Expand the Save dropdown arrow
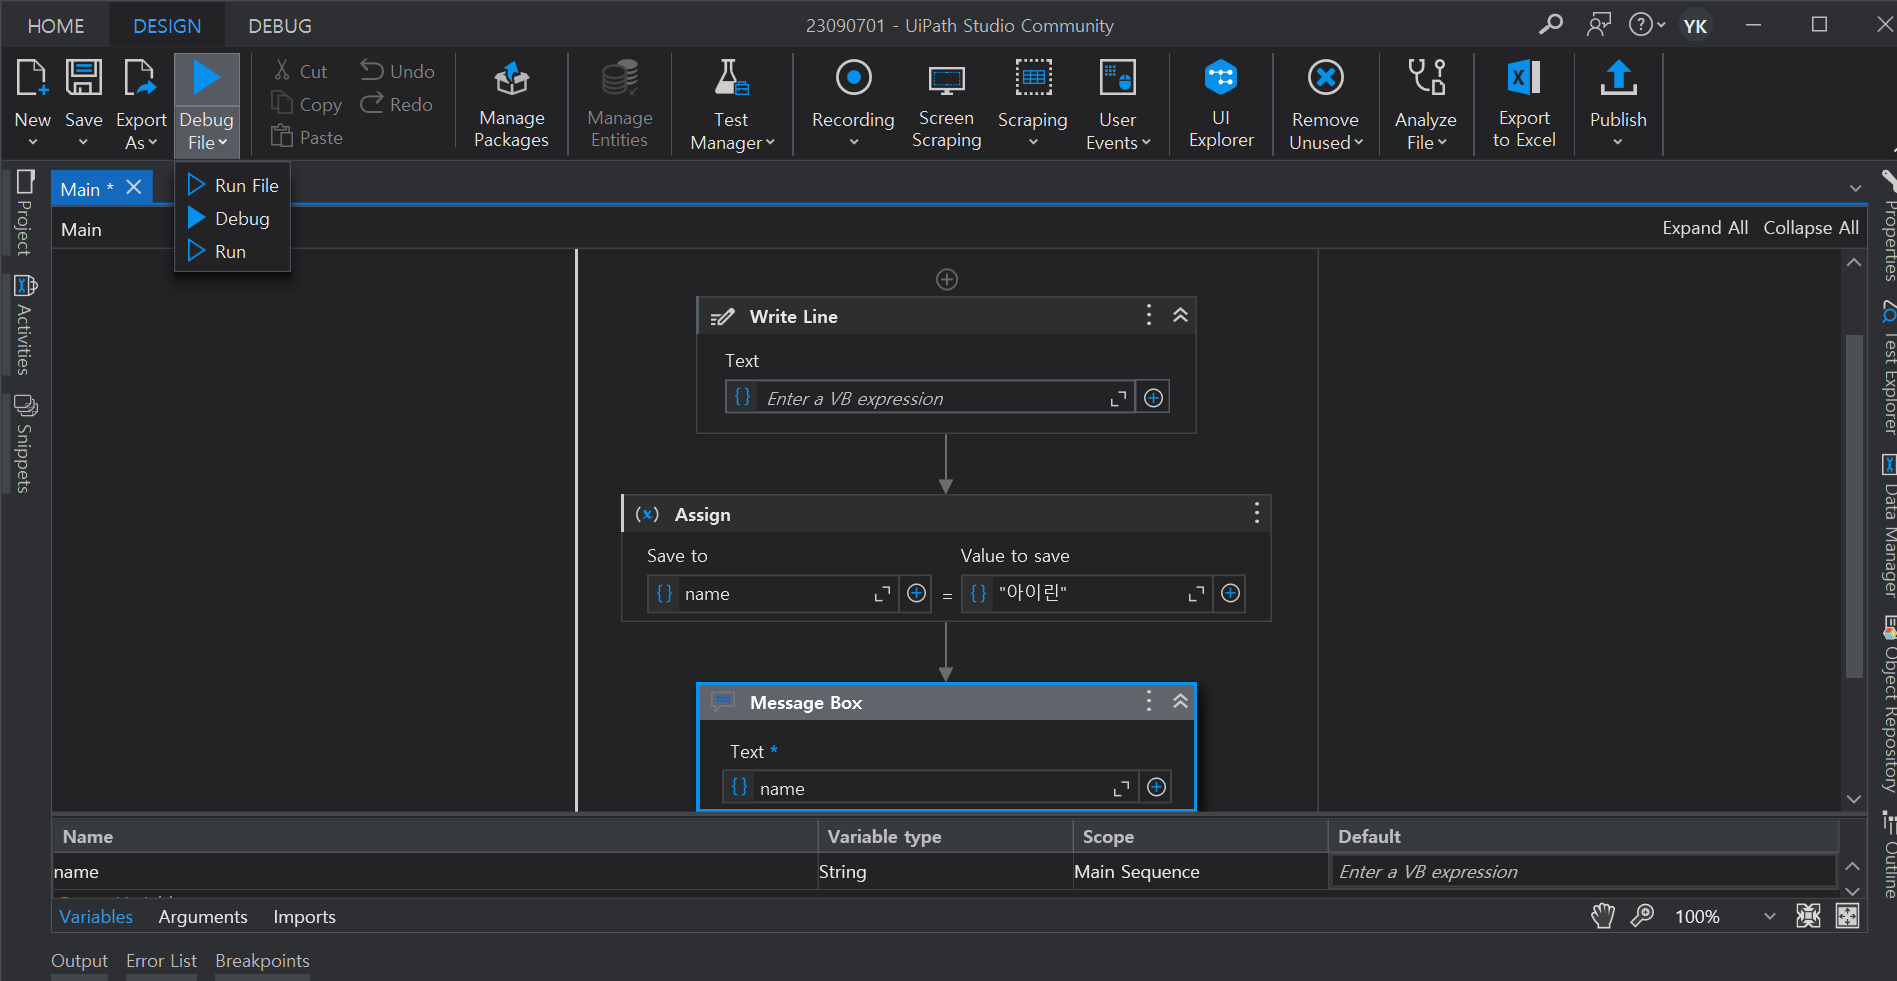Screen dimensions: 1897x981 pos(84,143)
